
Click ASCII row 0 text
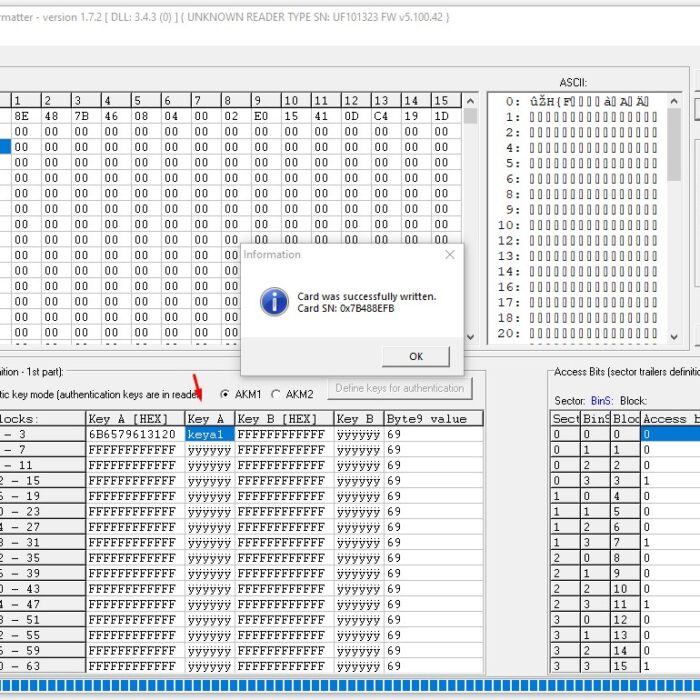[x=589, y=102]
